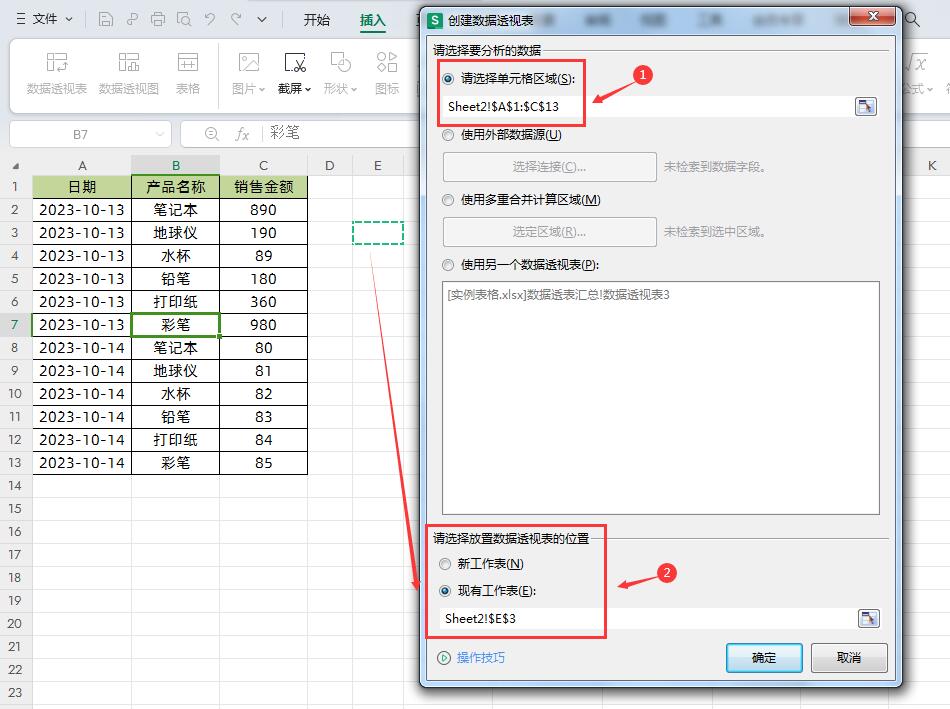Expand the 图片 dropdown arrow
950x709 pixels.
[262, 89]
